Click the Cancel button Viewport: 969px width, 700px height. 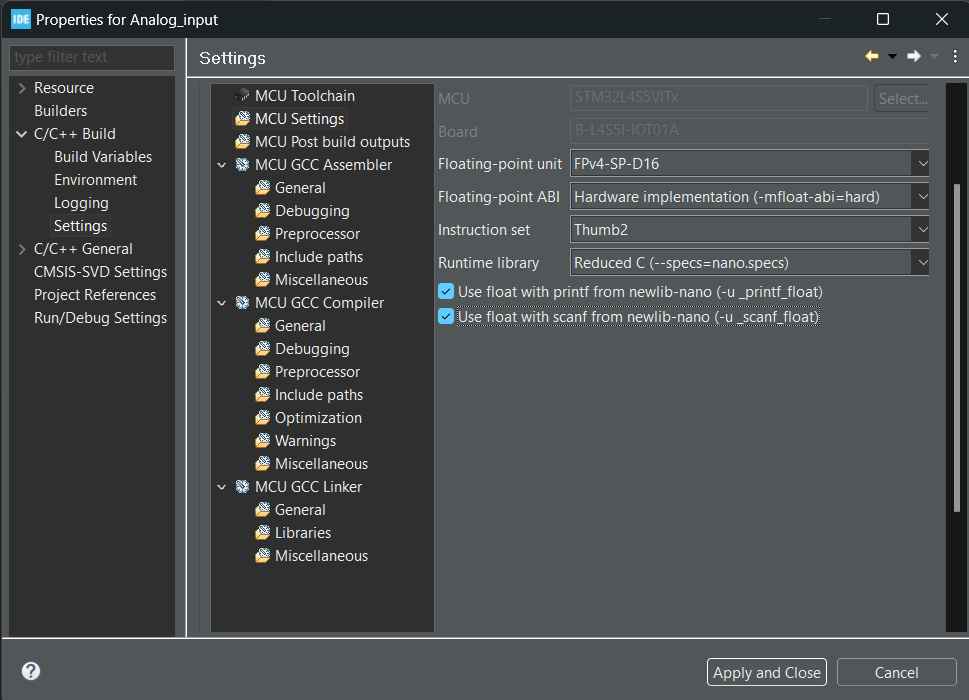896,673
